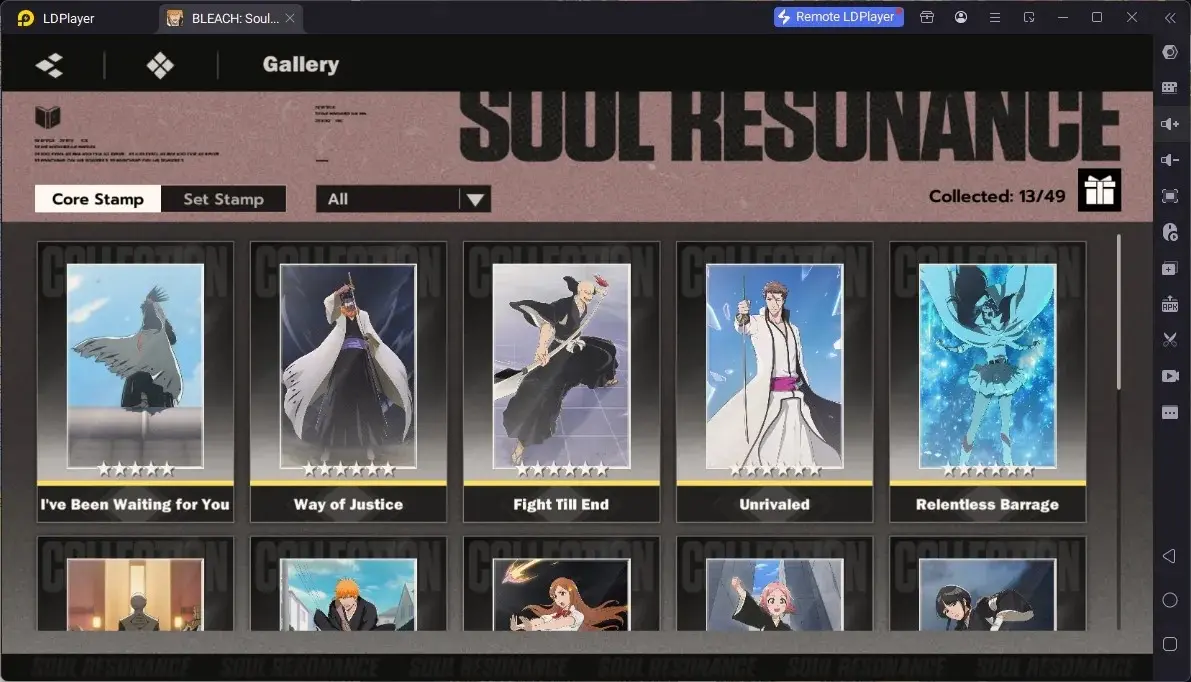Viewport: 1191px width, 682px height.
Task: Open LDPlayer's hamburger menu in title bar
Action: coord(994,17)
